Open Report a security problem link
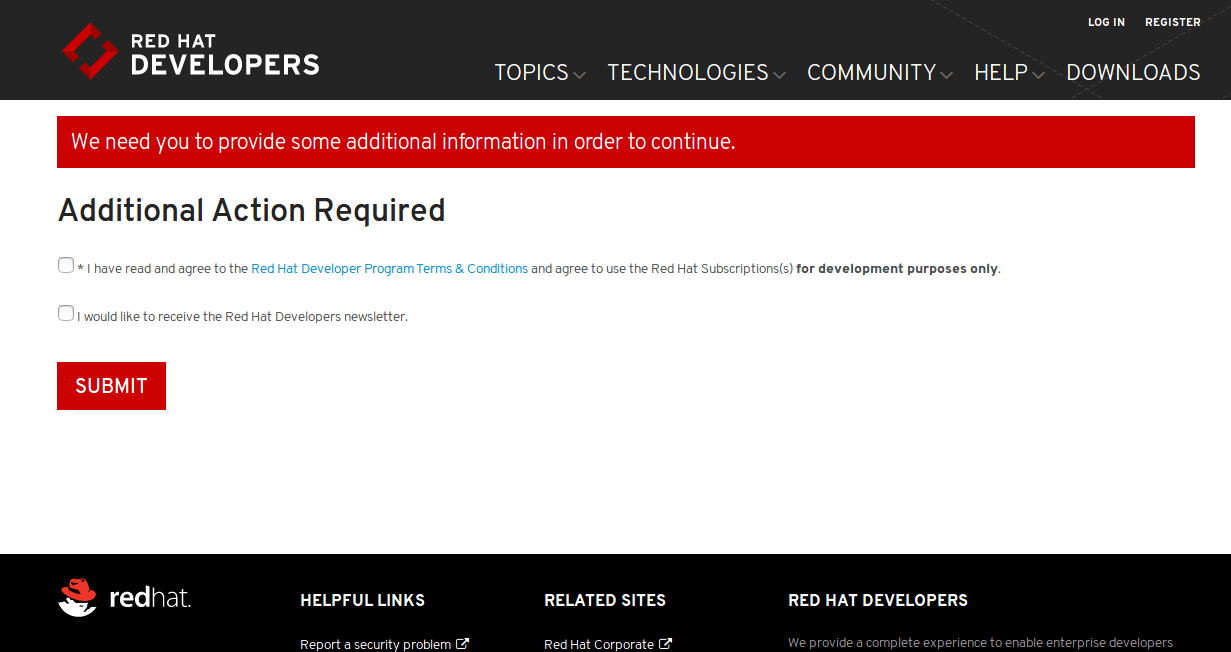Screen dimensions: 1231x652 [x=375, y=645]
